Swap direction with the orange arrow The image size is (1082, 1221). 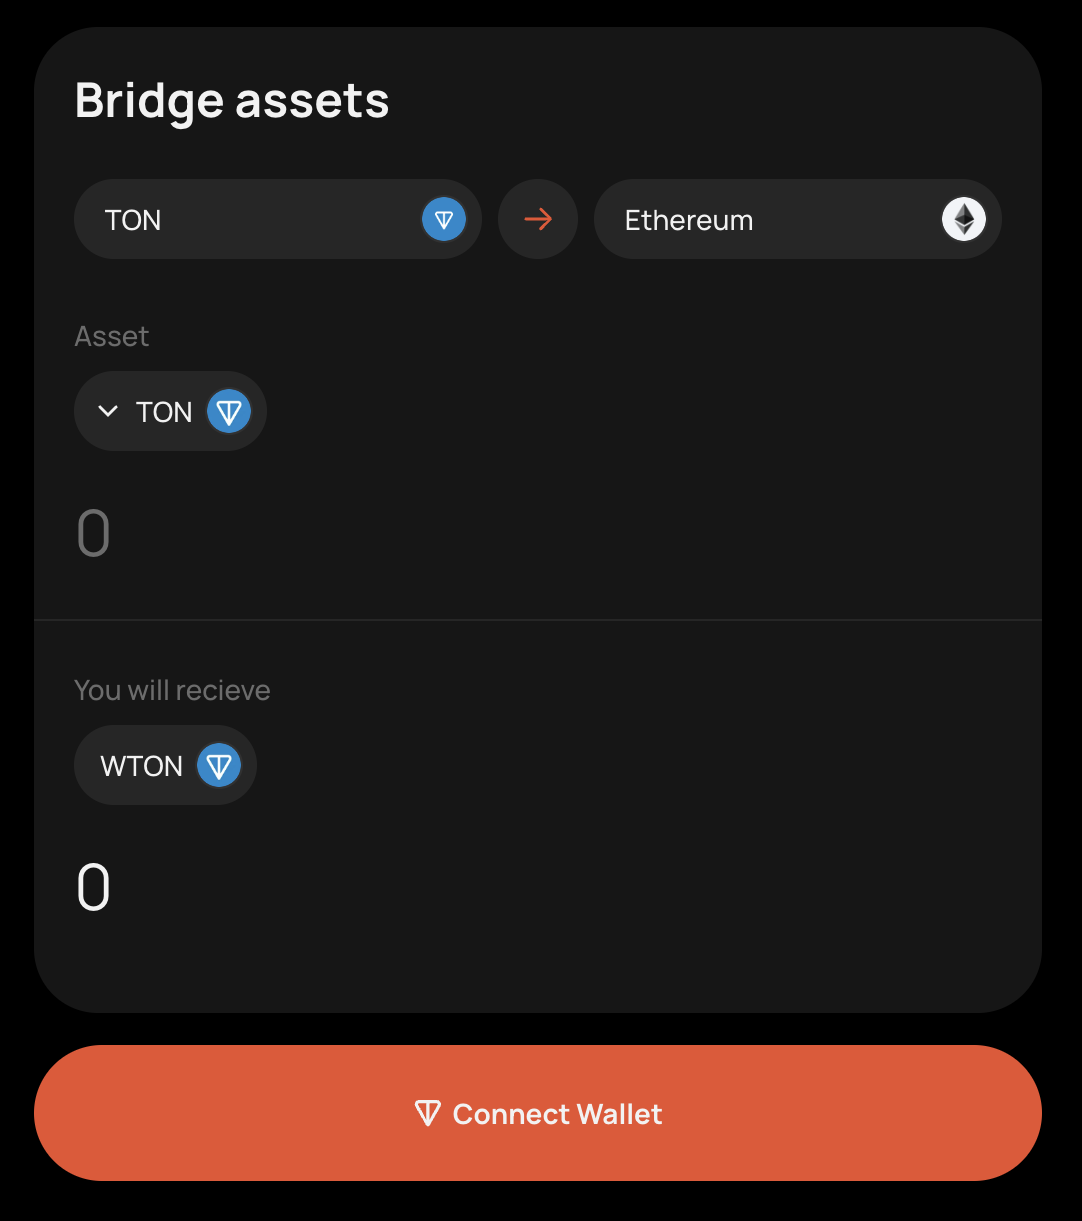tap(538, 219)
